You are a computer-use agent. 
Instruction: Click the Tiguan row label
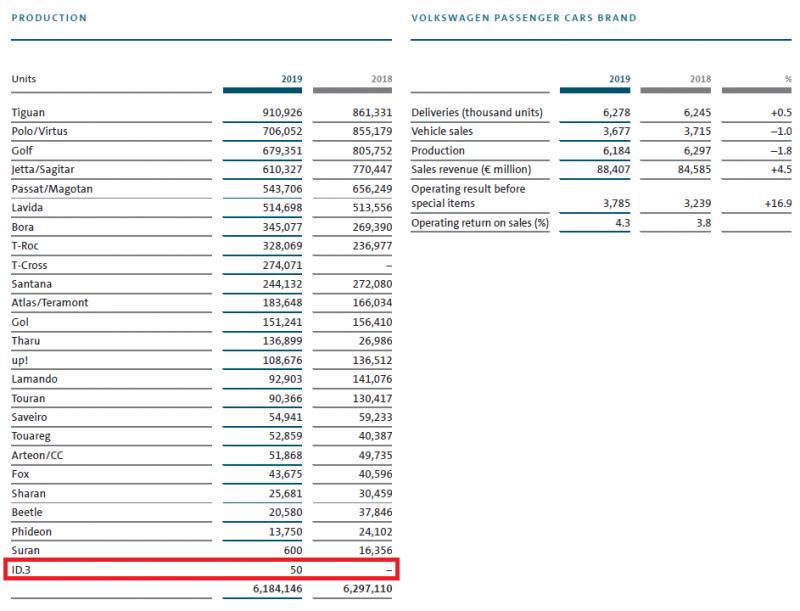28,113
